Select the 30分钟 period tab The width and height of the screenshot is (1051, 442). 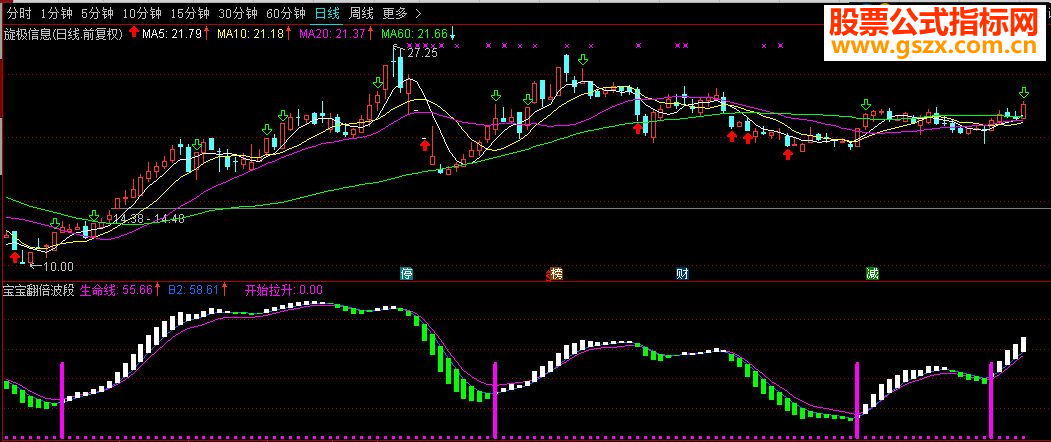point(238,13)
